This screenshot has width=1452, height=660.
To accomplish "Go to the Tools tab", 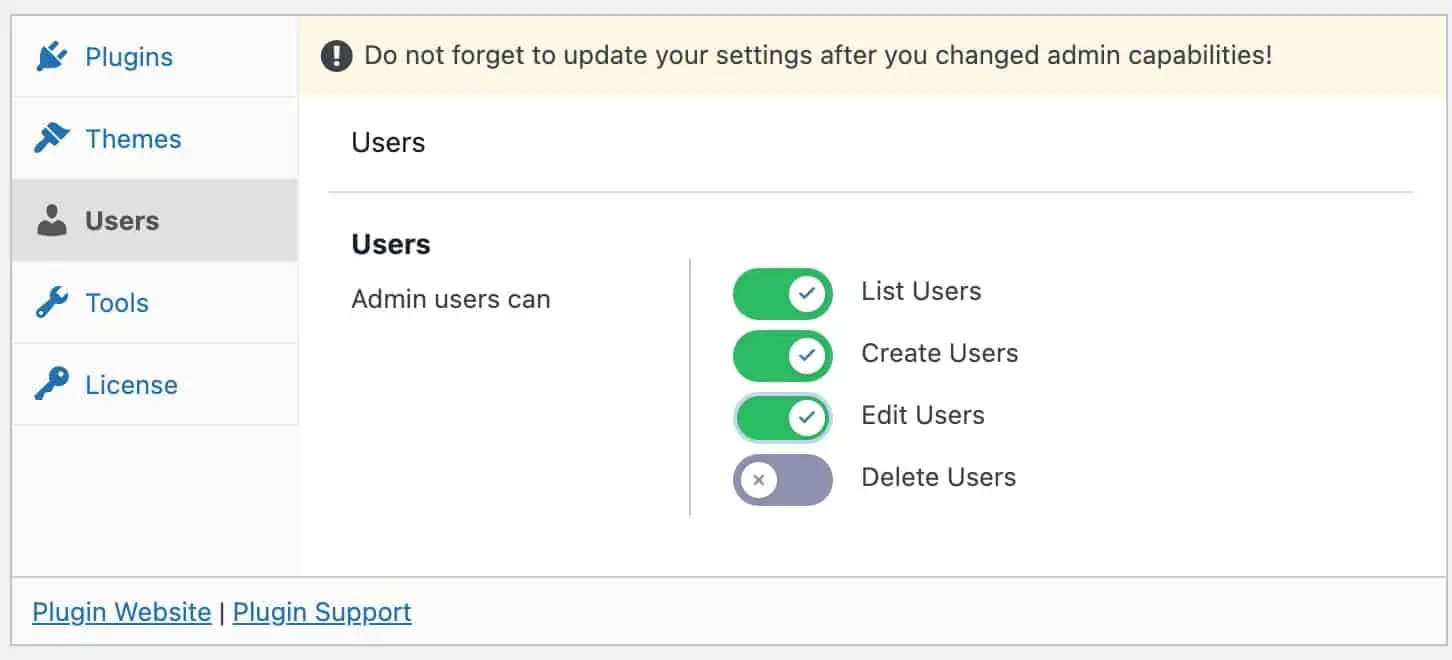I will click(155, 303).
